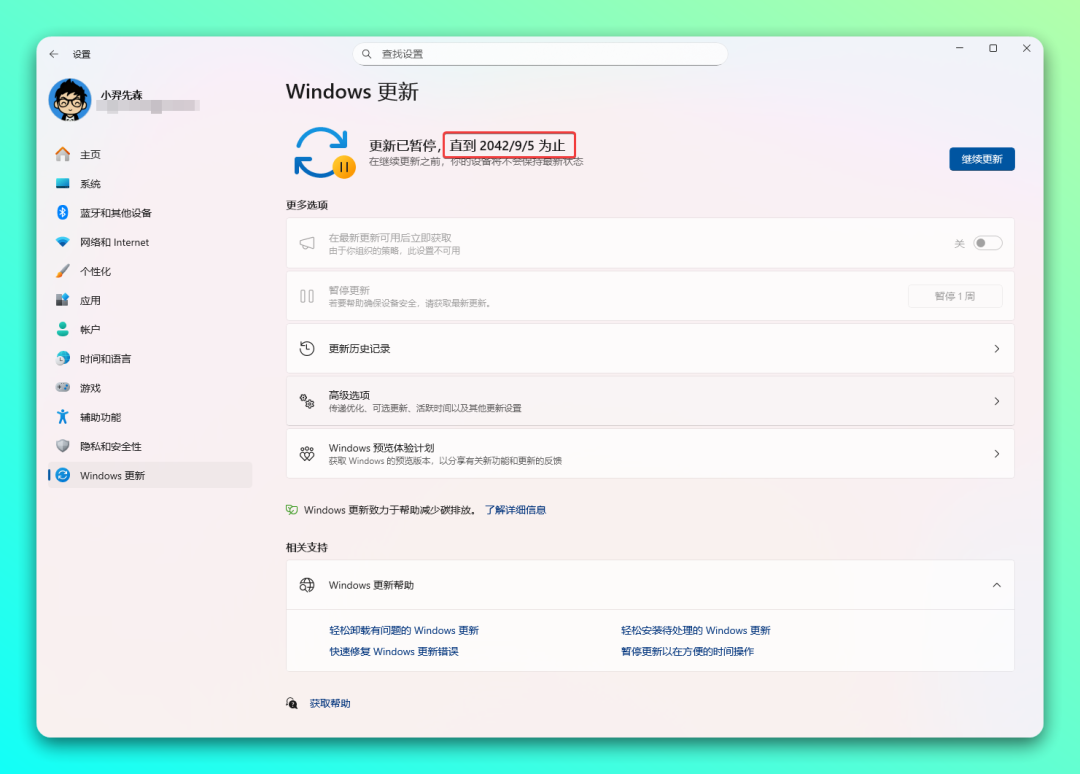
Task: Click the 查找设置 search box
Action: [540, 54]
